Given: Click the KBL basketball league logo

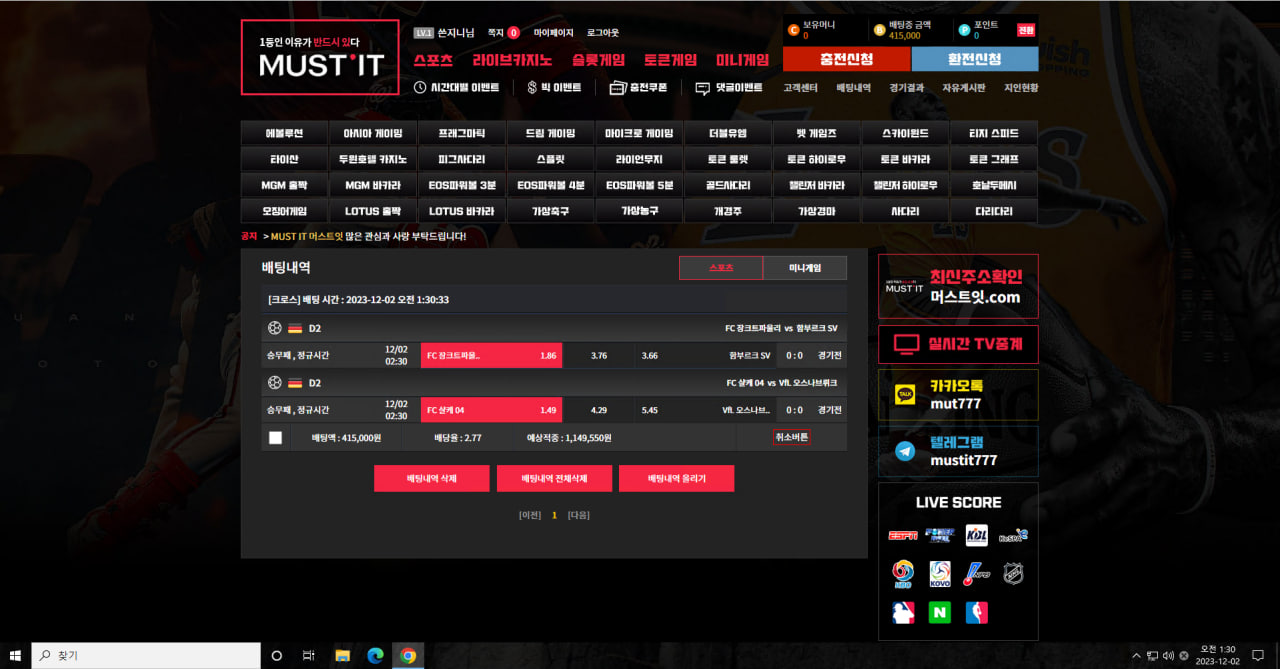Looking at the screenshot, I should 976,535.
